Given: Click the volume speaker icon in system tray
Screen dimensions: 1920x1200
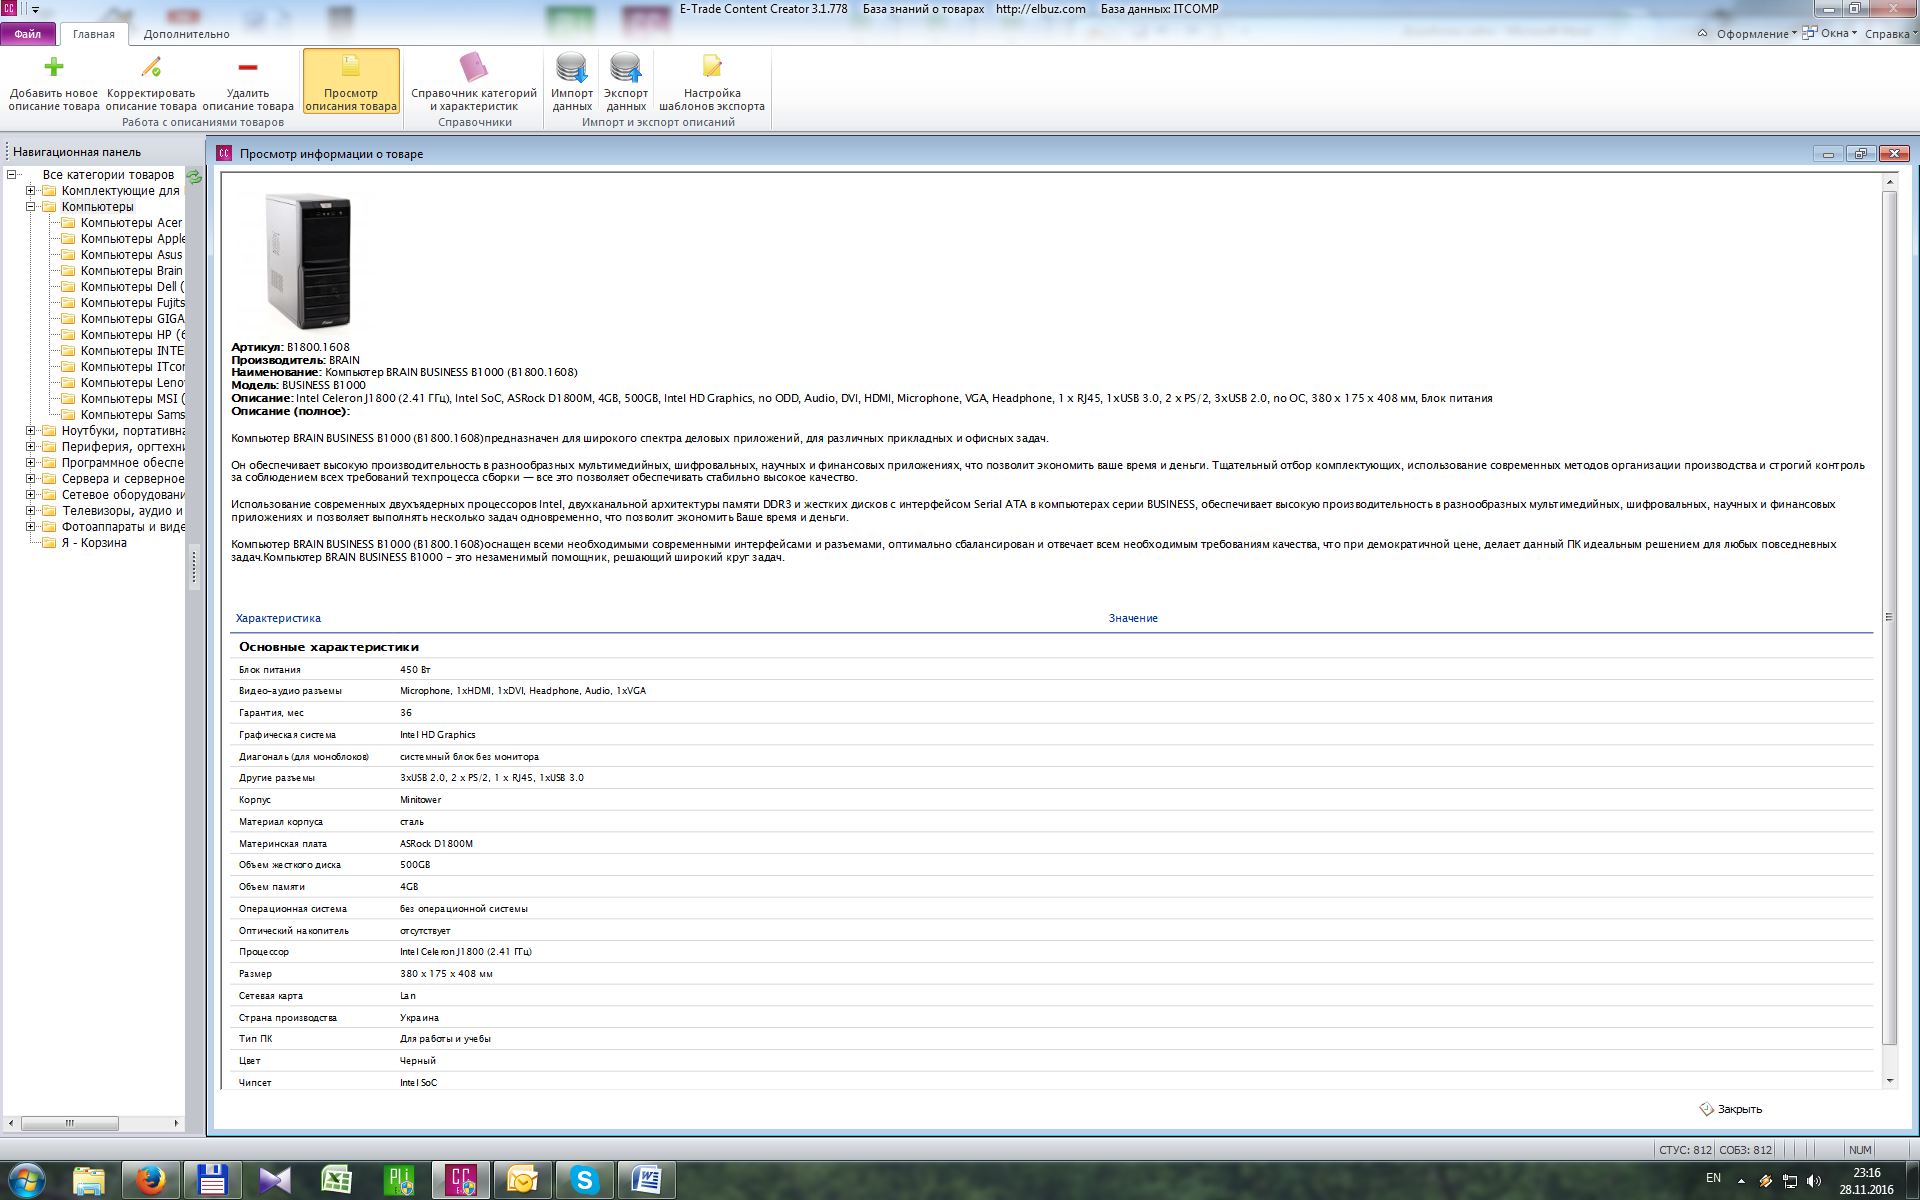Looking at the screenshot, I should coord(1814,1181).
